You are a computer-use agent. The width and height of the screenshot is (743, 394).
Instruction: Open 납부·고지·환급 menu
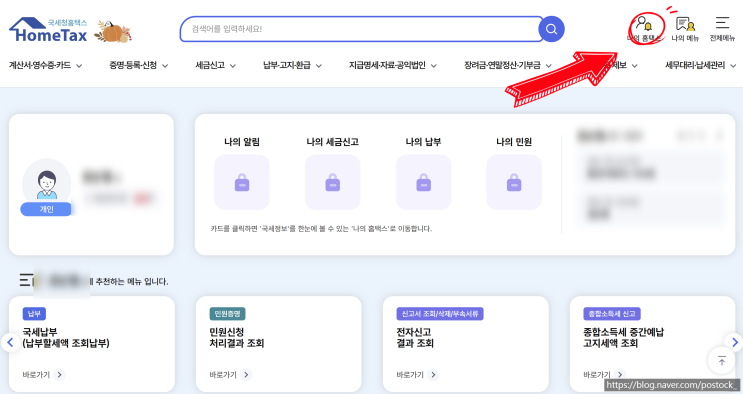click(287, 65)
